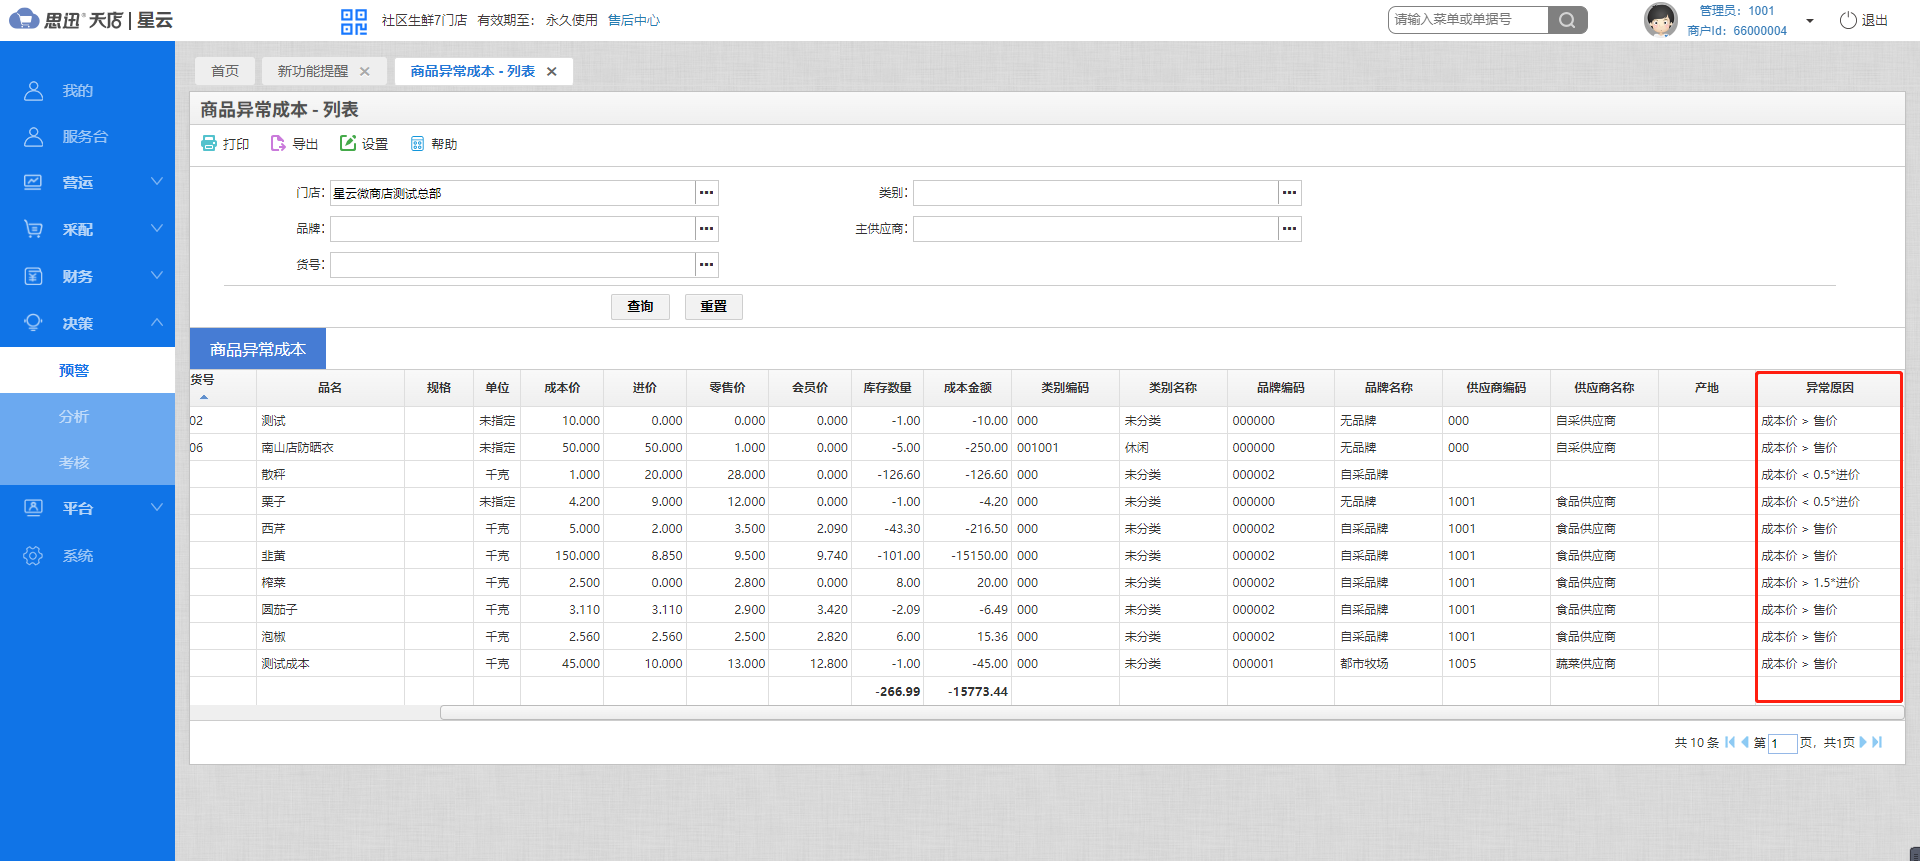Open the settings (设置) toolbar icon
This screenshot has height=861, width=1920.
(348, 144)
